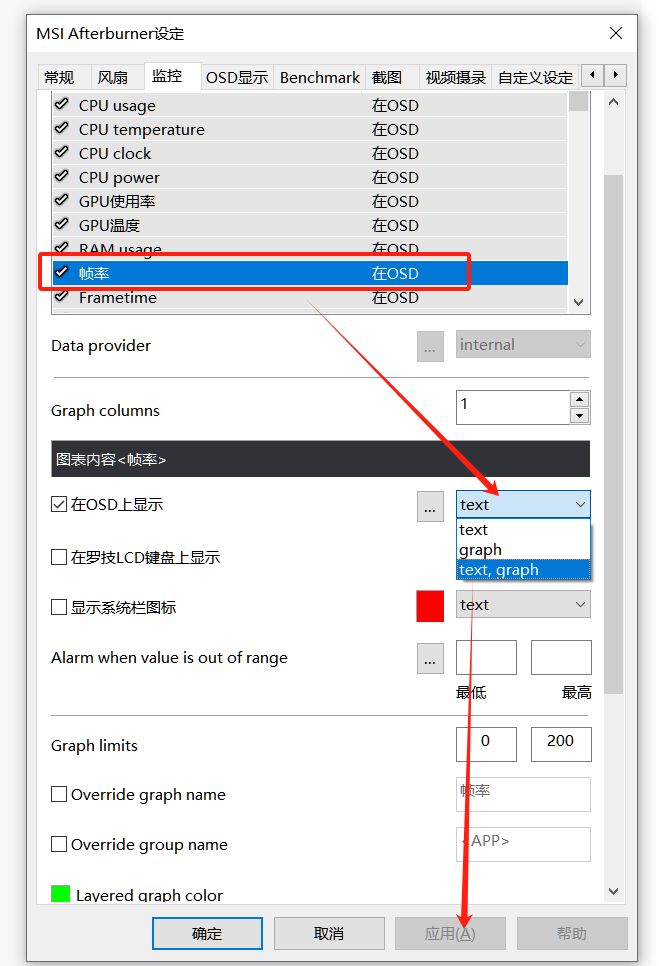Apply changes with 应用(A) button

450,933
